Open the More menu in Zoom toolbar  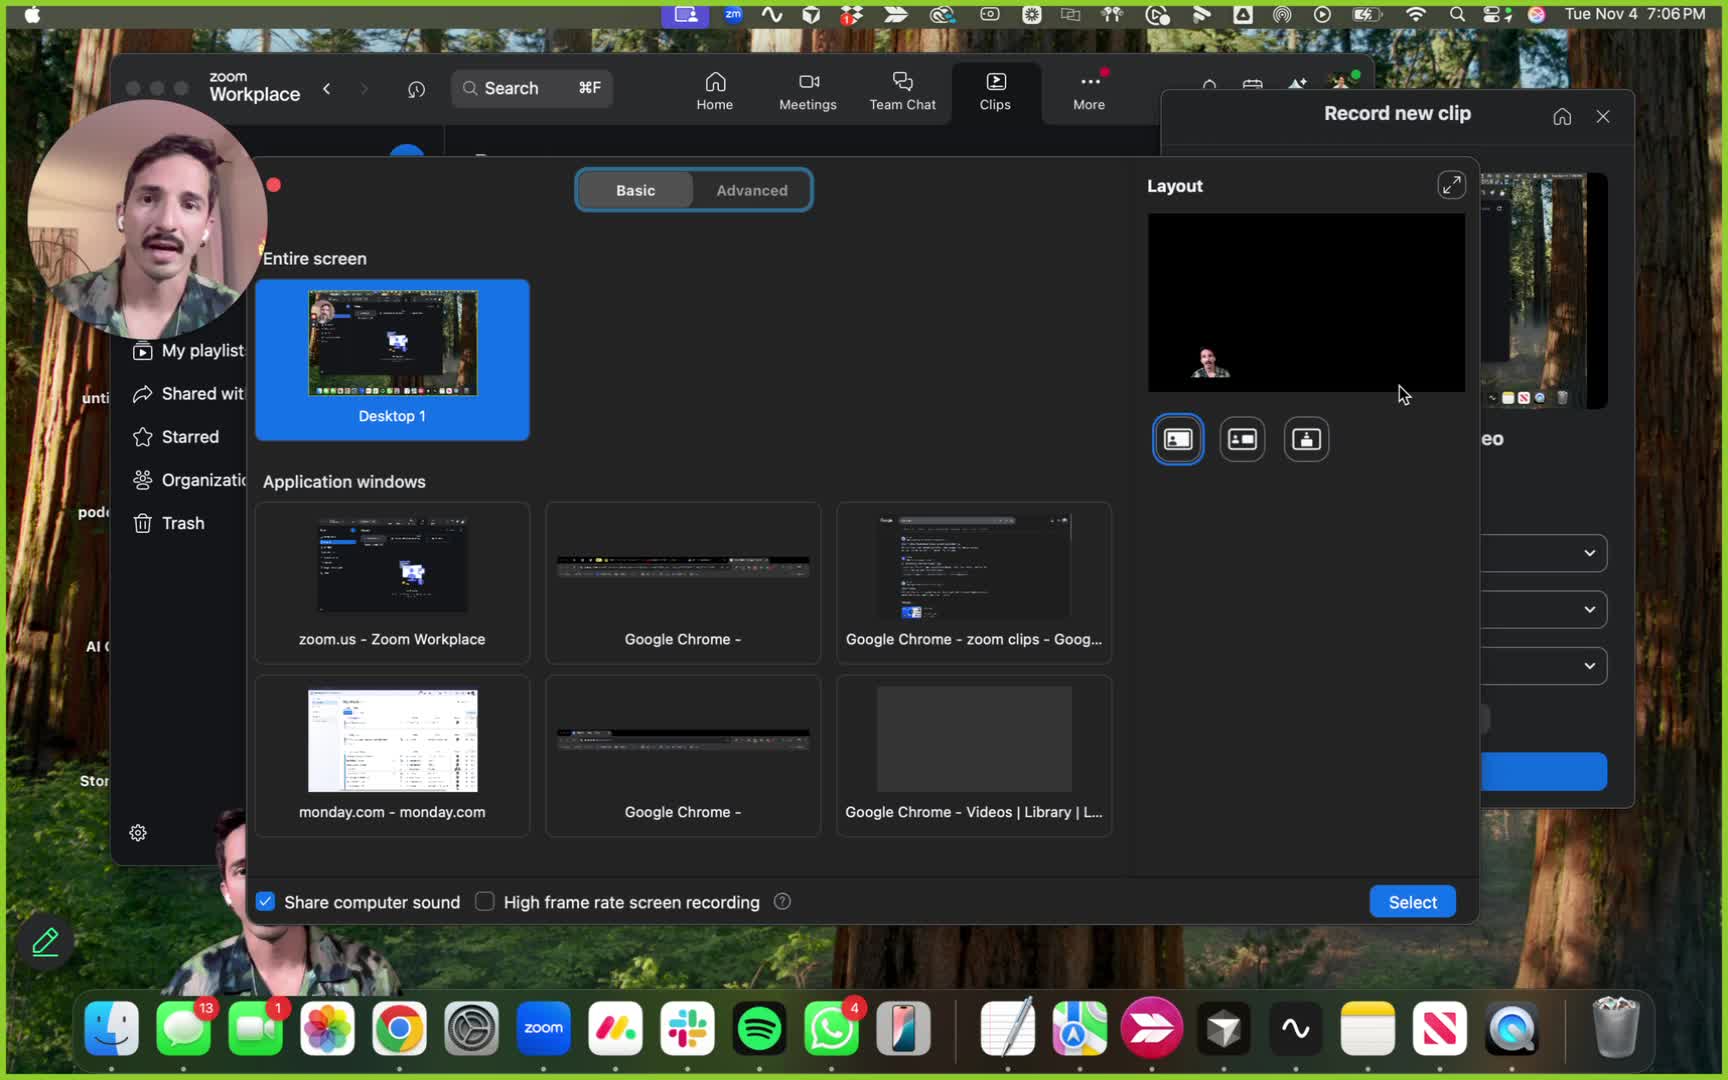[1089, 91]
